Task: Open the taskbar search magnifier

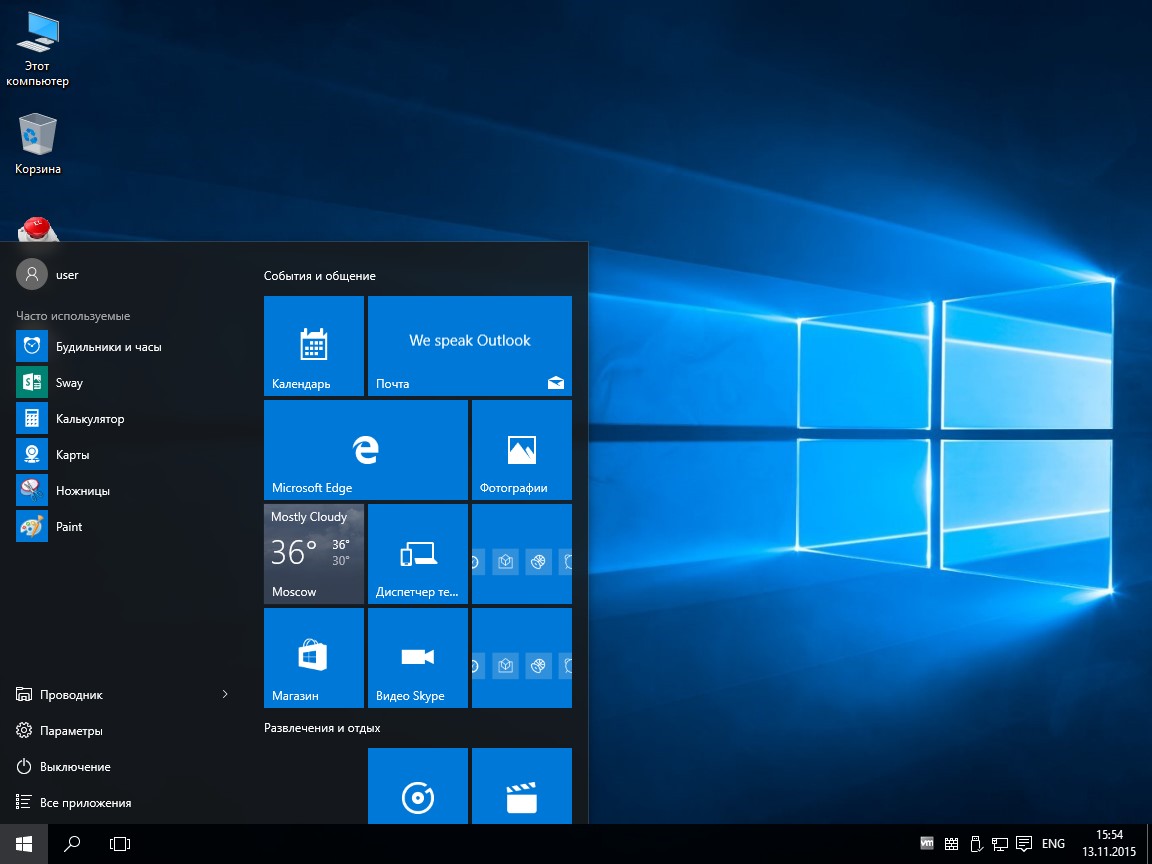Action: (x=72, y=844)
